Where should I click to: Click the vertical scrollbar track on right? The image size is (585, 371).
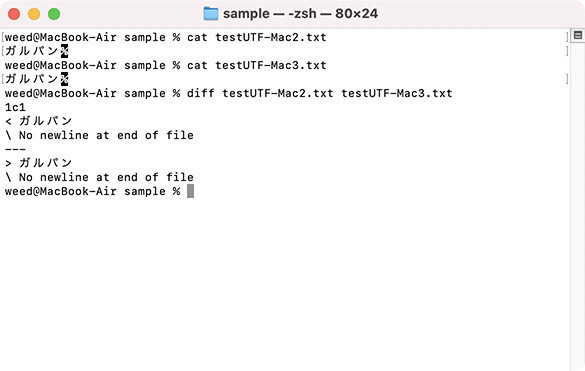(578, 205)
